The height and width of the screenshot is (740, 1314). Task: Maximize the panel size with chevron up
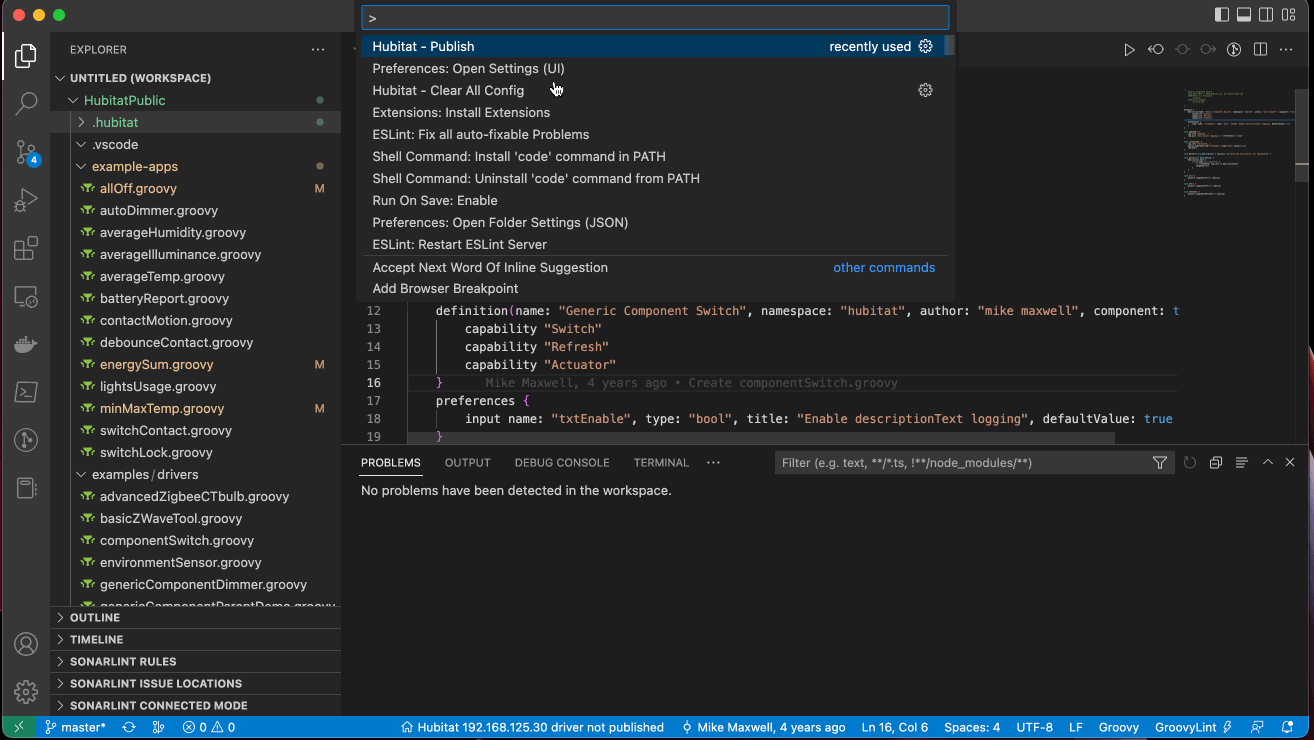(x=1267, y=462)
